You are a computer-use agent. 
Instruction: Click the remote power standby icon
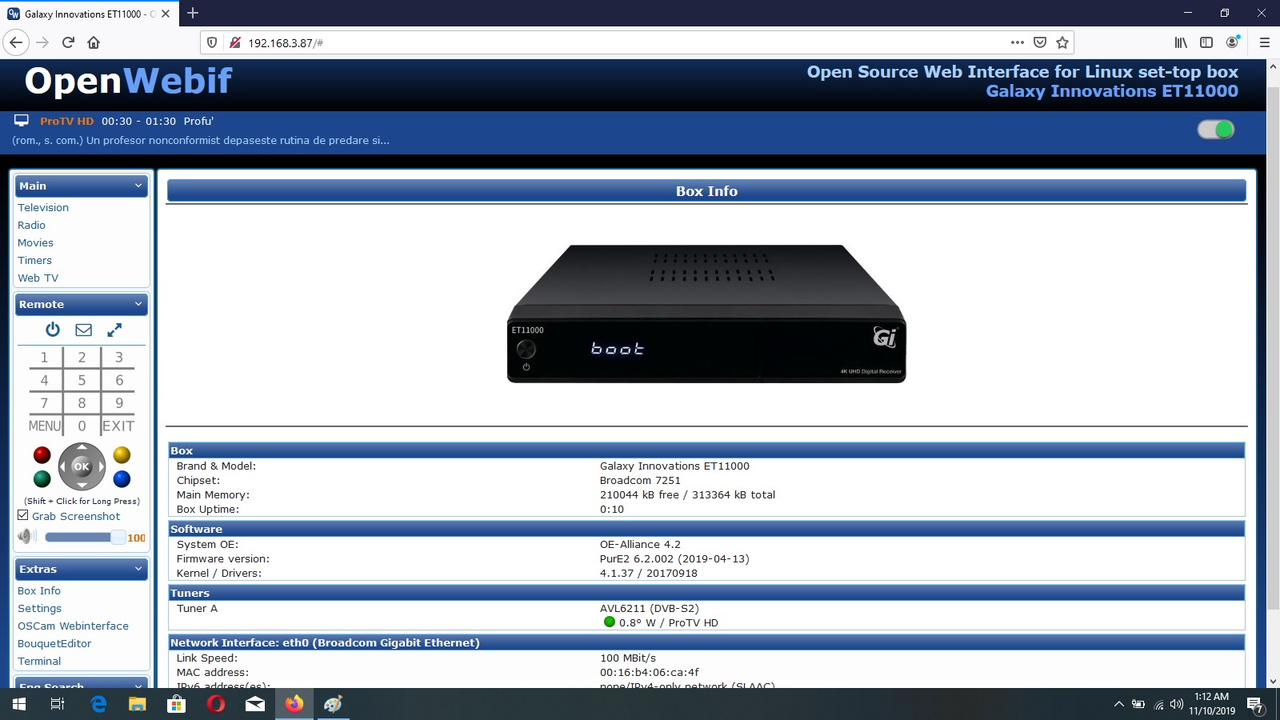53,330
